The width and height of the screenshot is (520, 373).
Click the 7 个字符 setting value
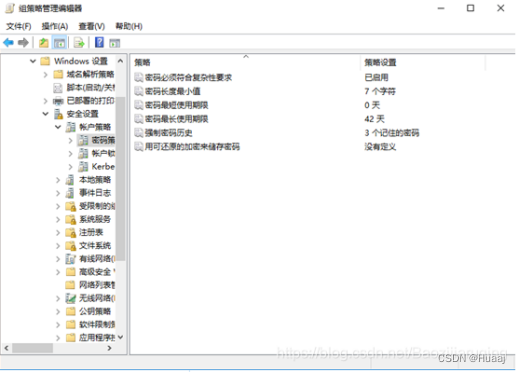tap(380, 91)
